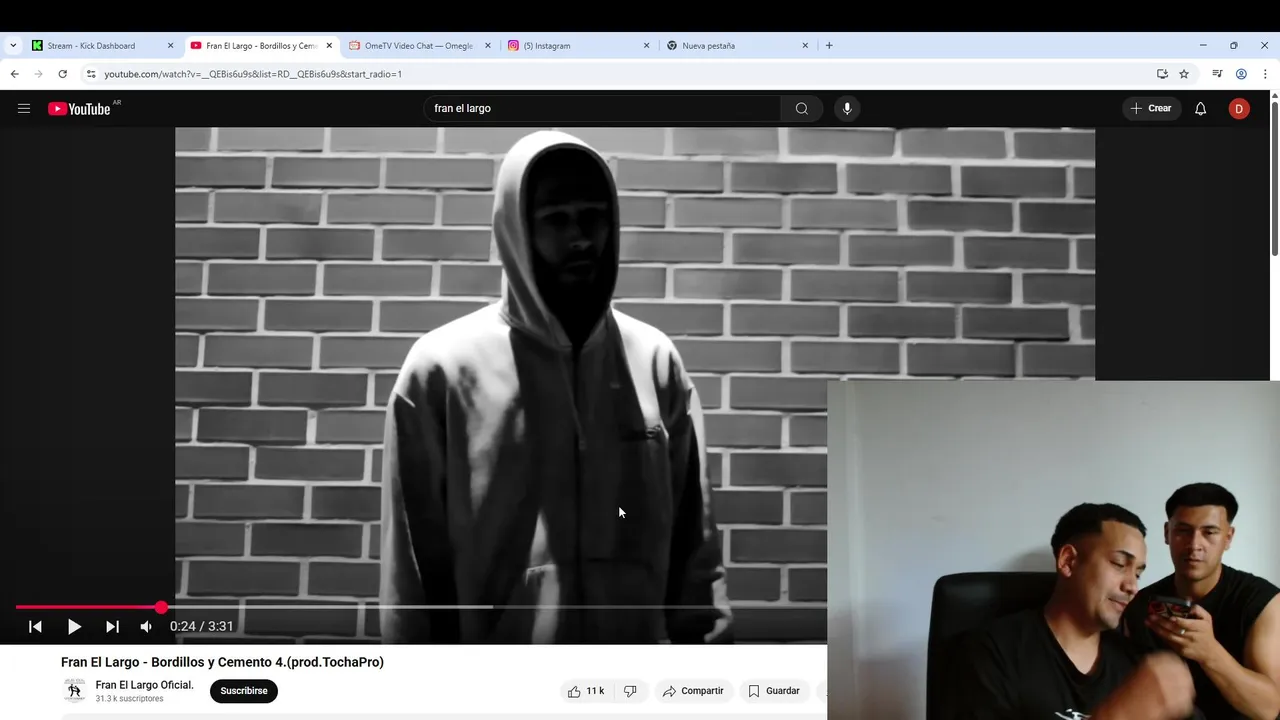Click the address bar URL
The image size is (1280, 720).
253,74
